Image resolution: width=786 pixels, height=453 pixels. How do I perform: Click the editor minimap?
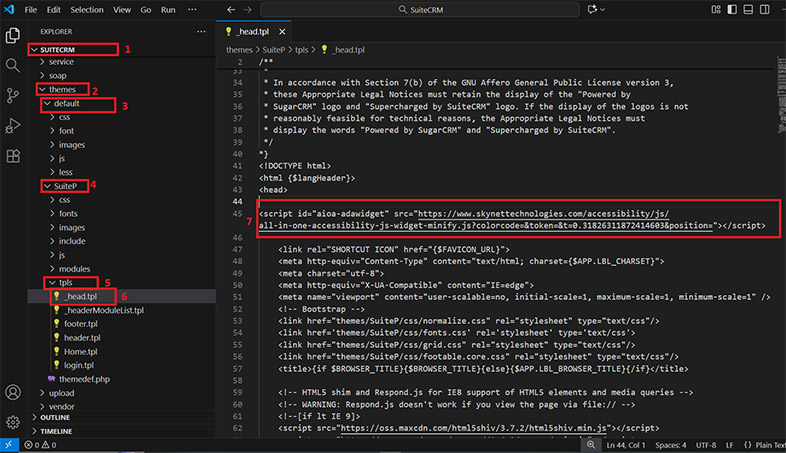(x=781, y=94)
